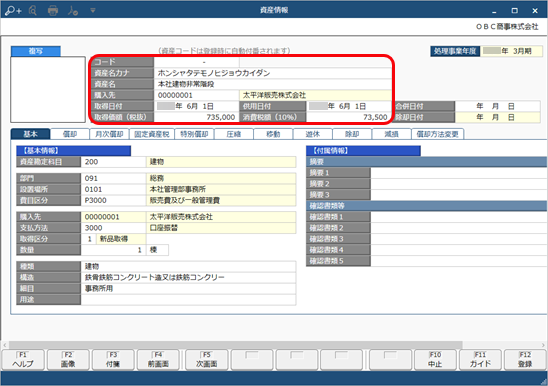
Task: Click the 支払方法 field showing 3000
Action: tap(114, 228)
